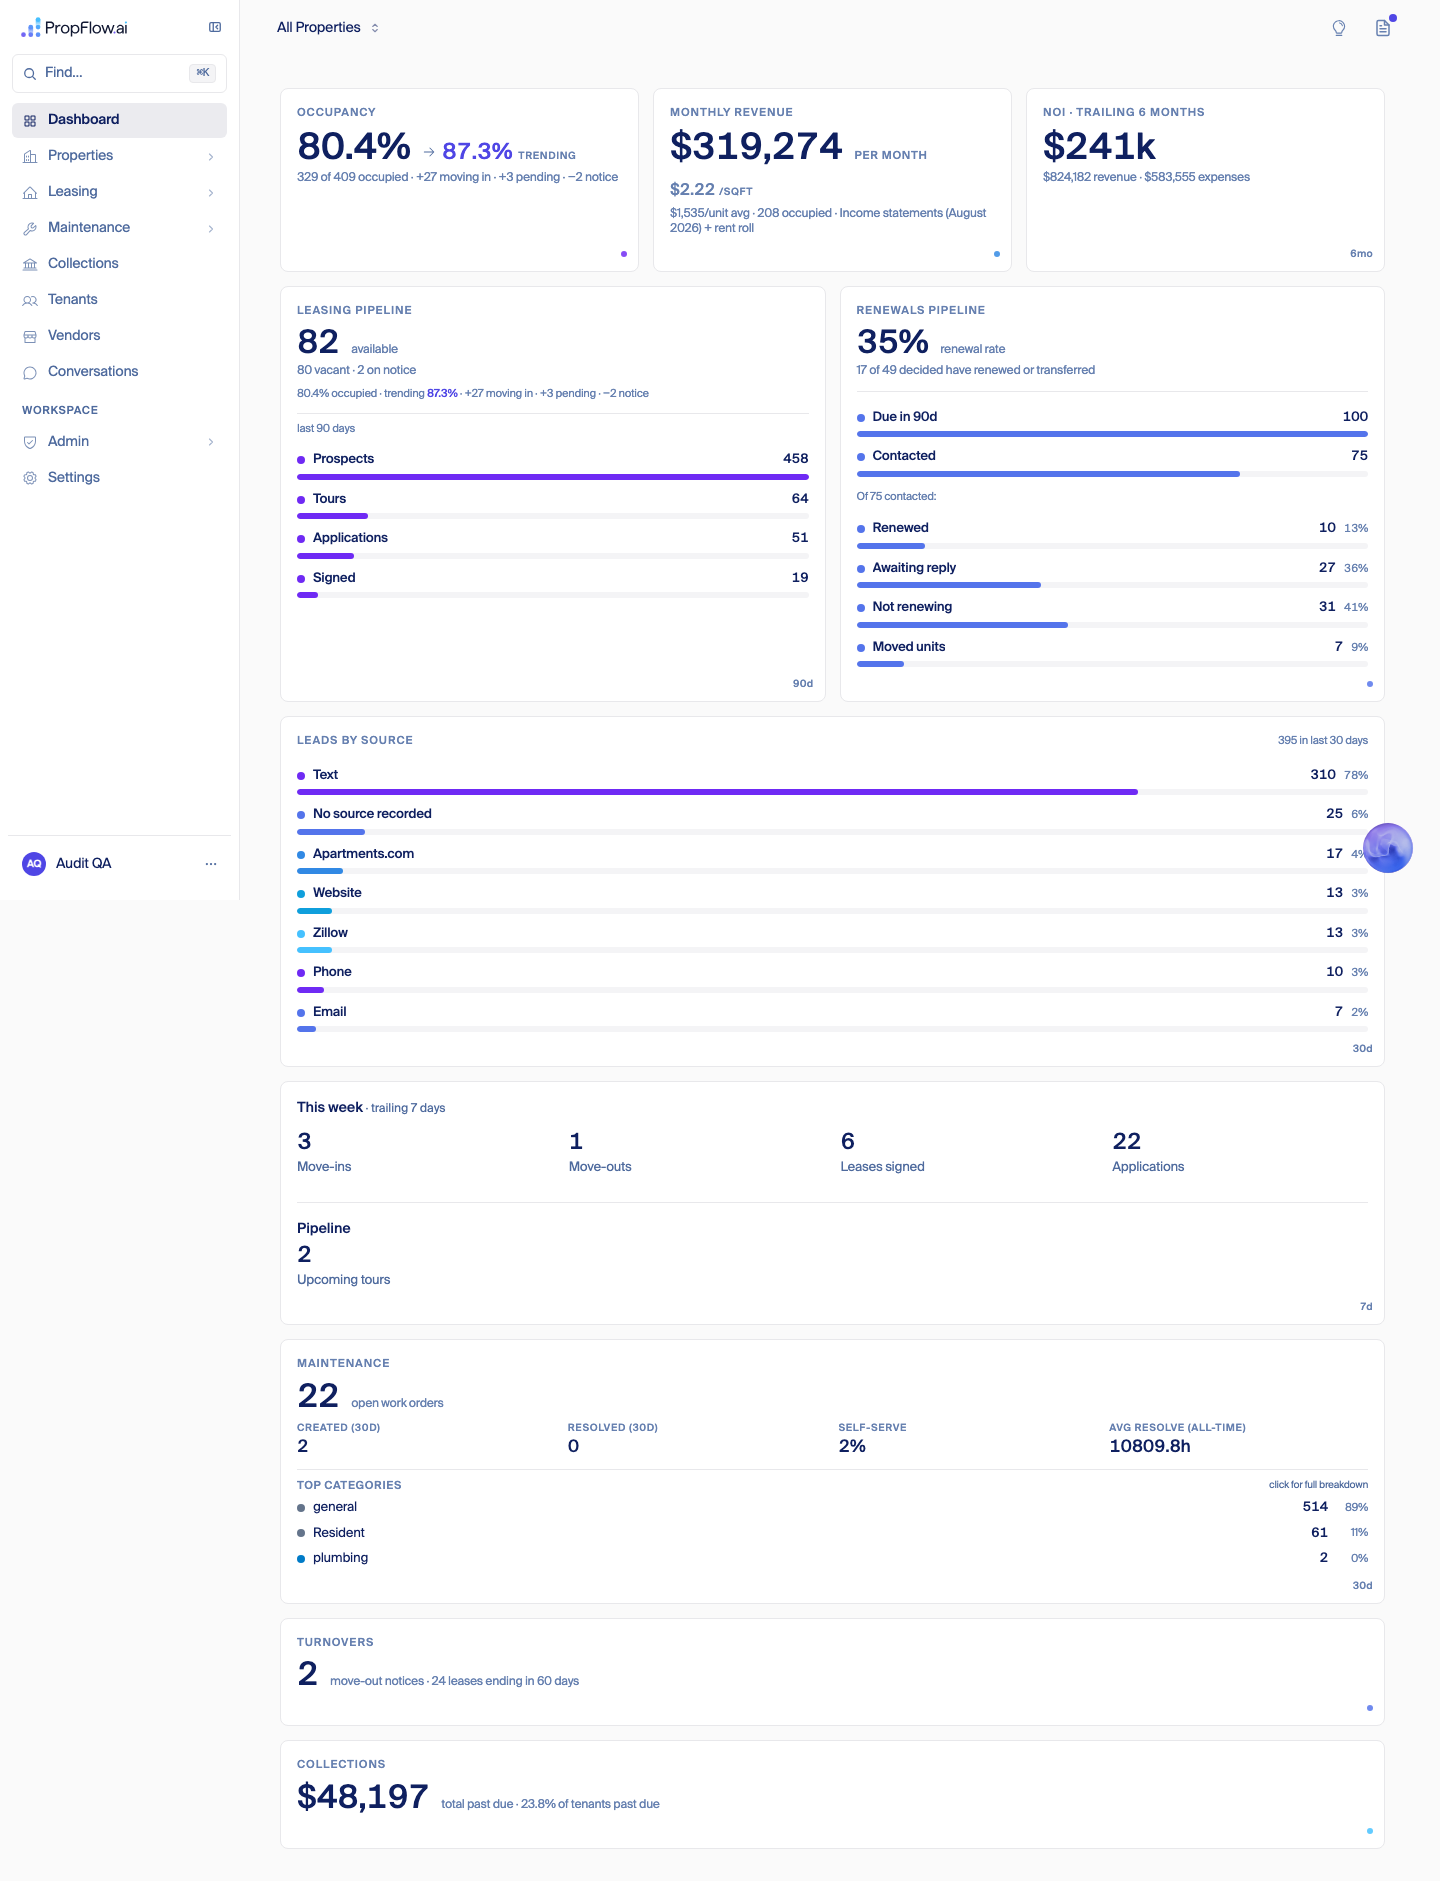Viewport: 1440px width, 1881px height.
Task: Click the Zillow lead source row
Action: (x=832, y=940)
